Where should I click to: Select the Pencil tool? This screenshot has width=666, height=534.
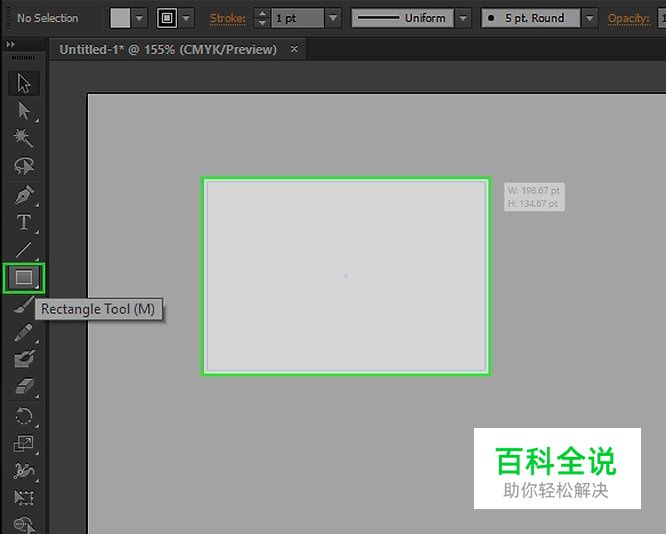pos(24,333)
